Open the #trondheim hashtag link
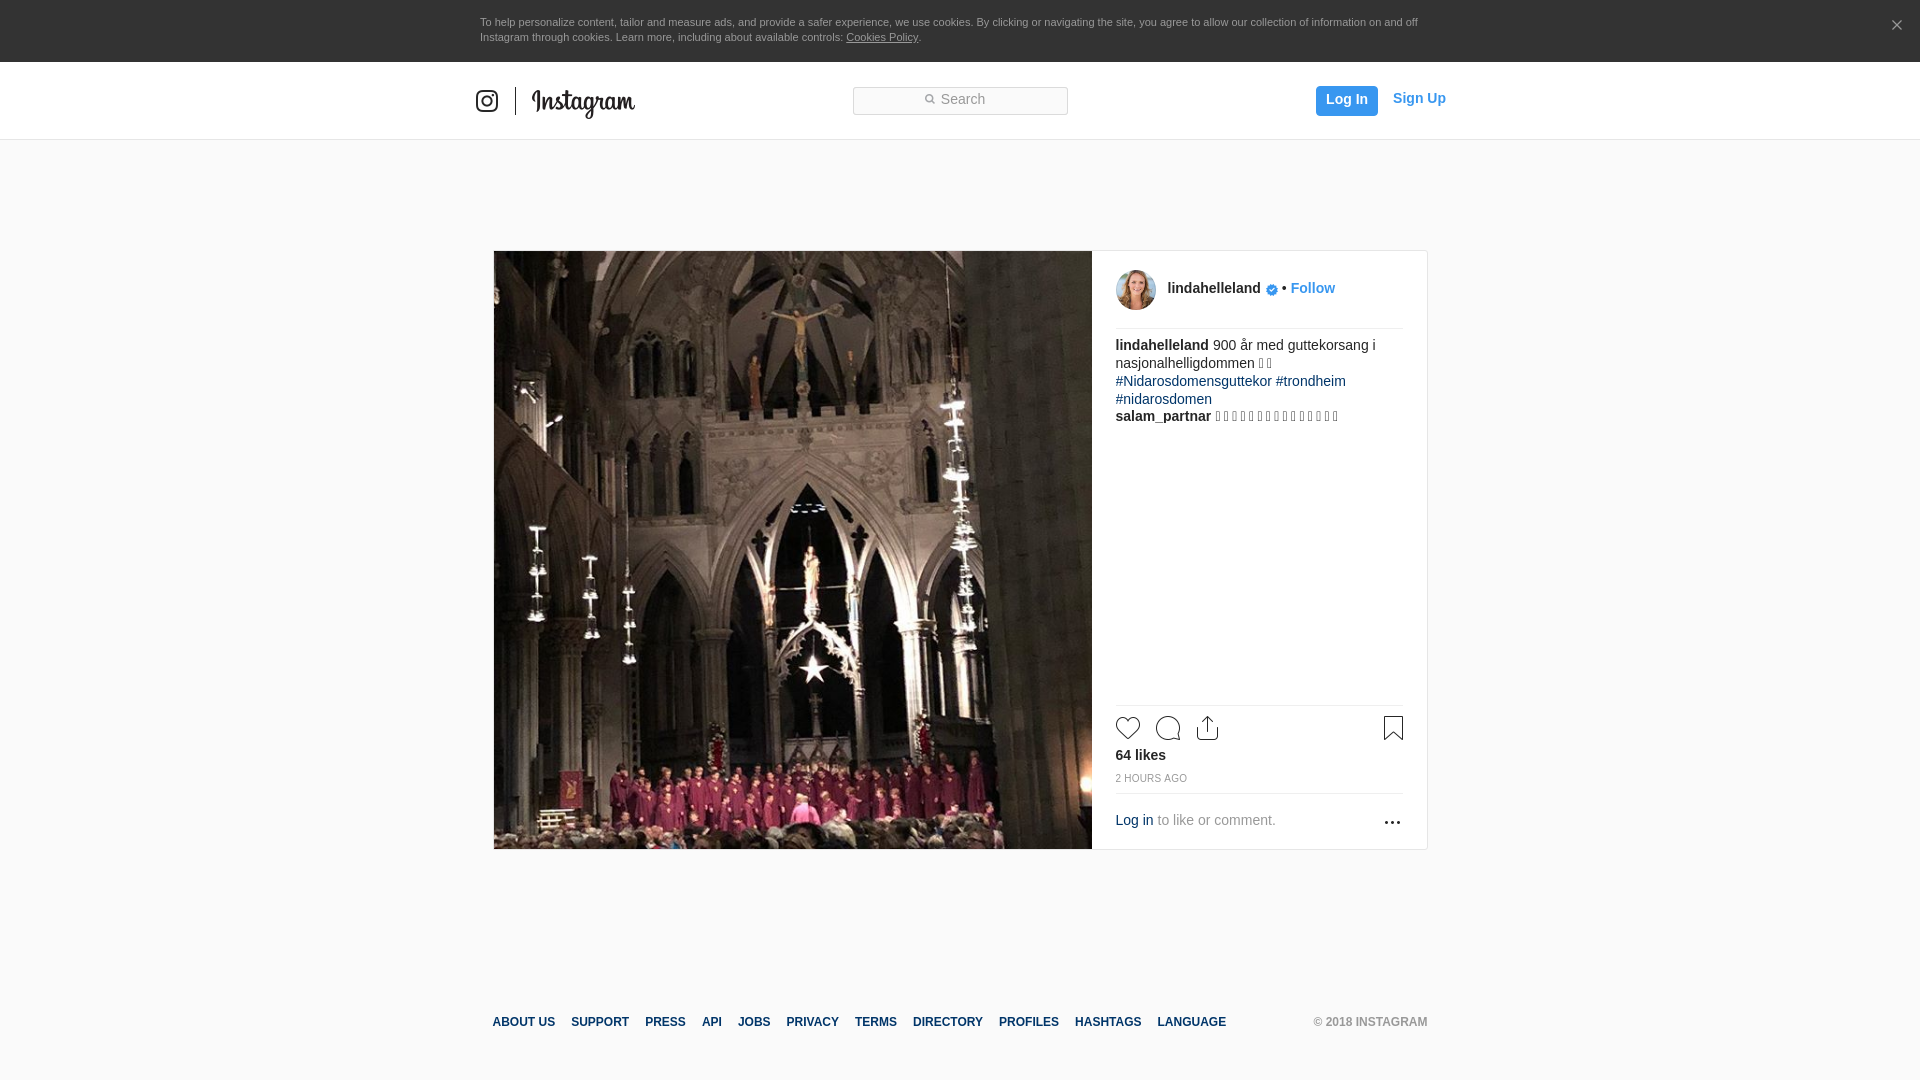Image resolution: width=1920 pixels, height=1080 pixels. (x=1310, y=381)
